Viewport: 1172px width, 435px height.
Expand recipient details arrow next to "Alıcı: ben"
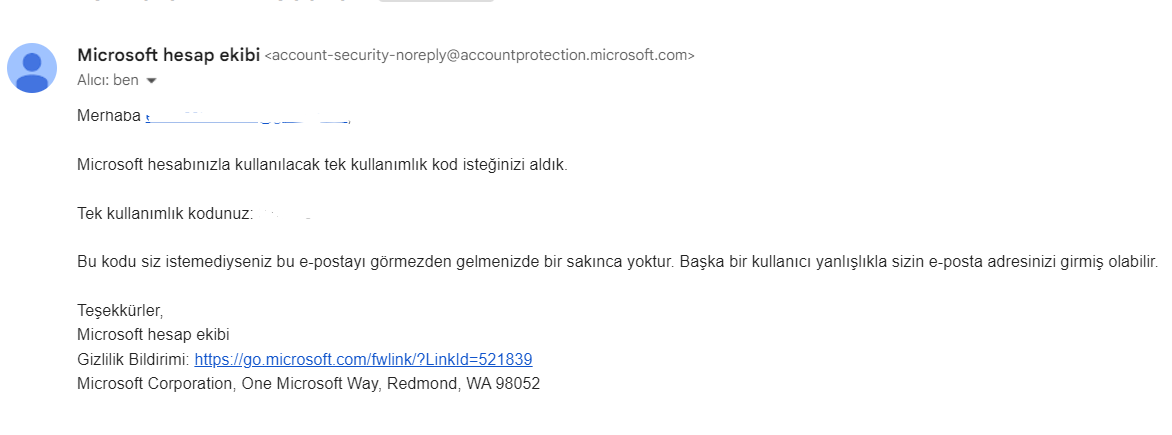click(x=152, y=80)
